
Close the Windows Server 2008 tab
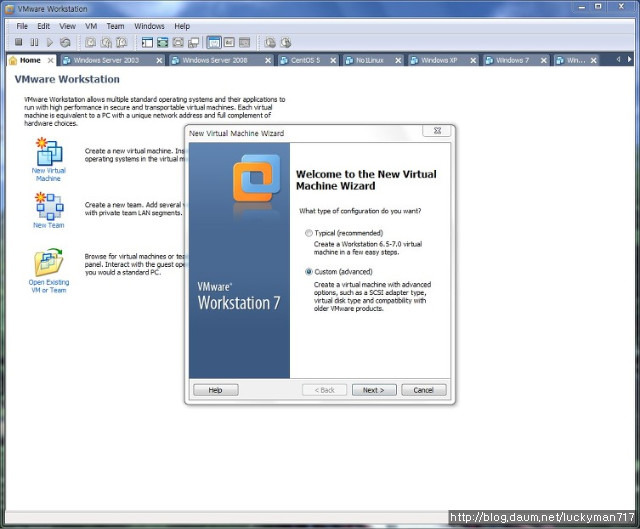(268, 60)
